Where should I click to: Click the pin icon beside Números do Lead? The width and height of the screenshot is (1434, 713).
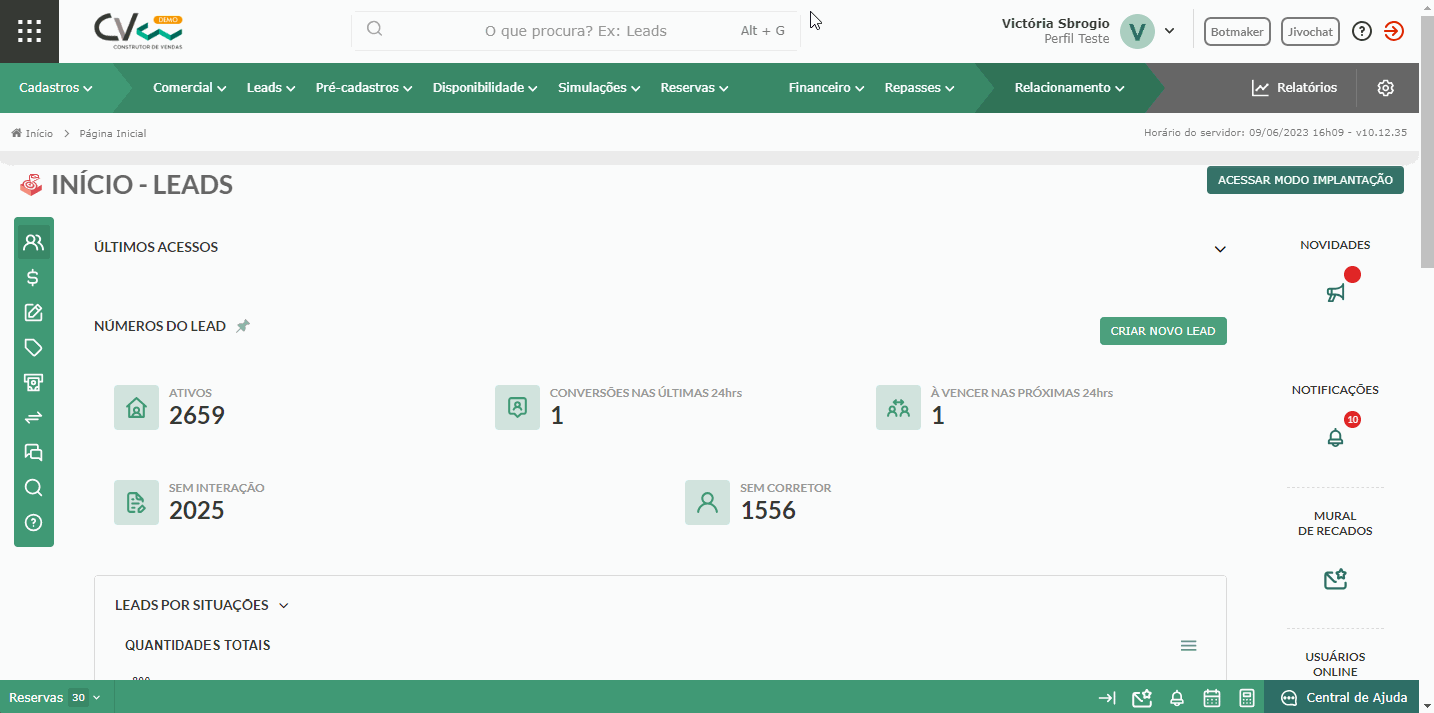pos(243,326)
